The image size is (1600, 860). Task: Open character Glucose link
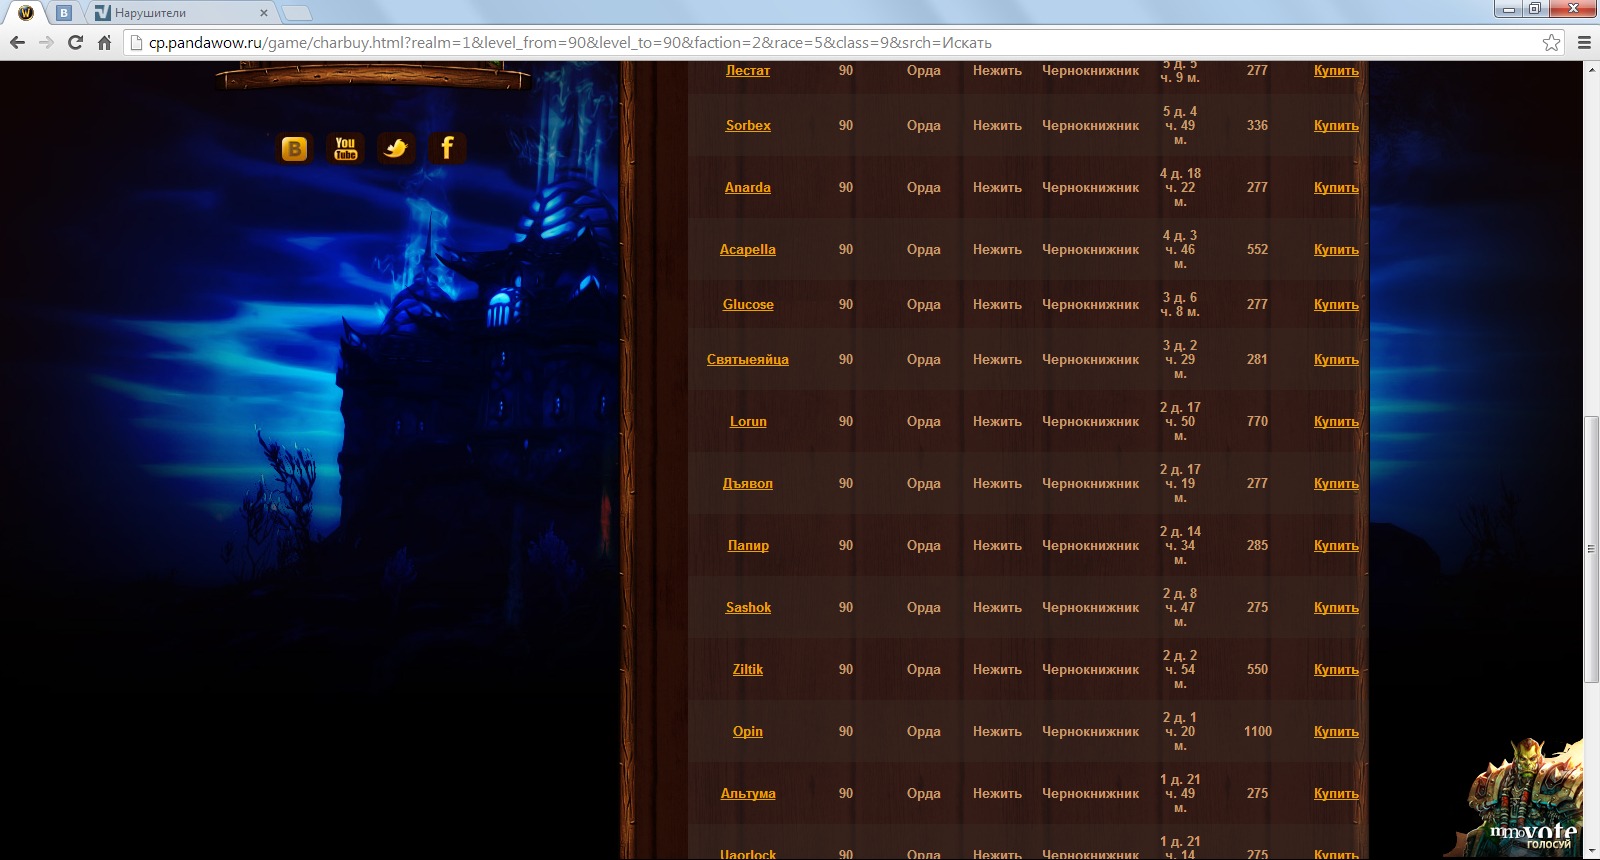[748, 304]
